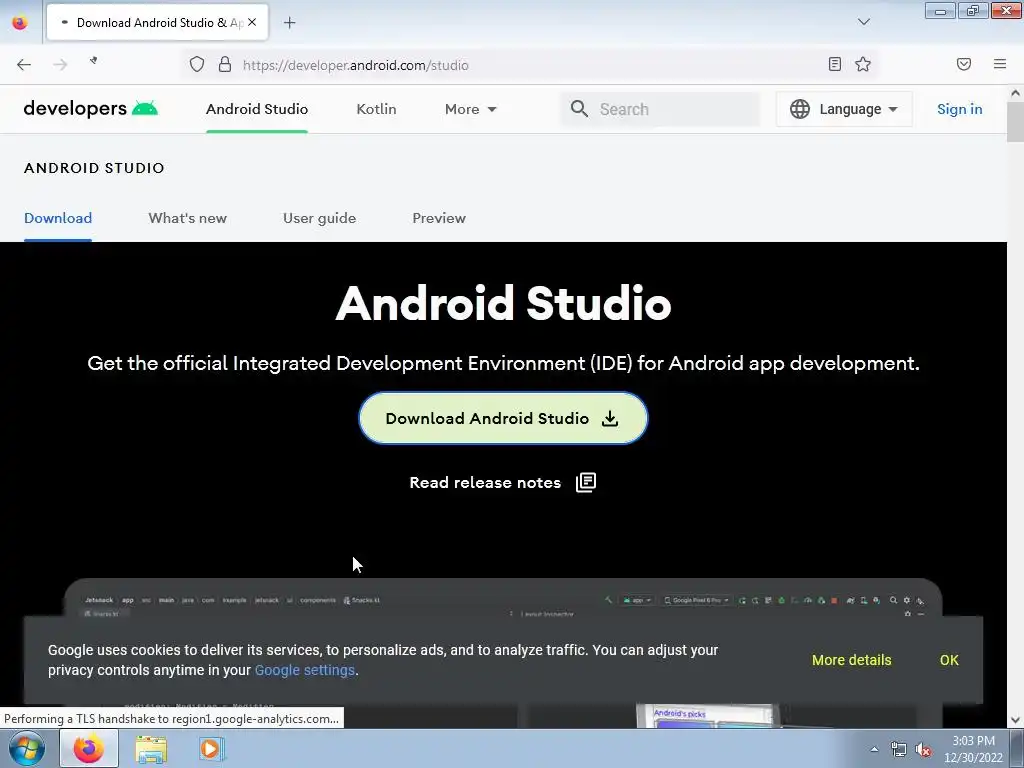Image resolution: width=1024 pixels, height=768 pixels.
Task: Click the ANDROID STUDIO section heading
Action: (x=94, y=168)
